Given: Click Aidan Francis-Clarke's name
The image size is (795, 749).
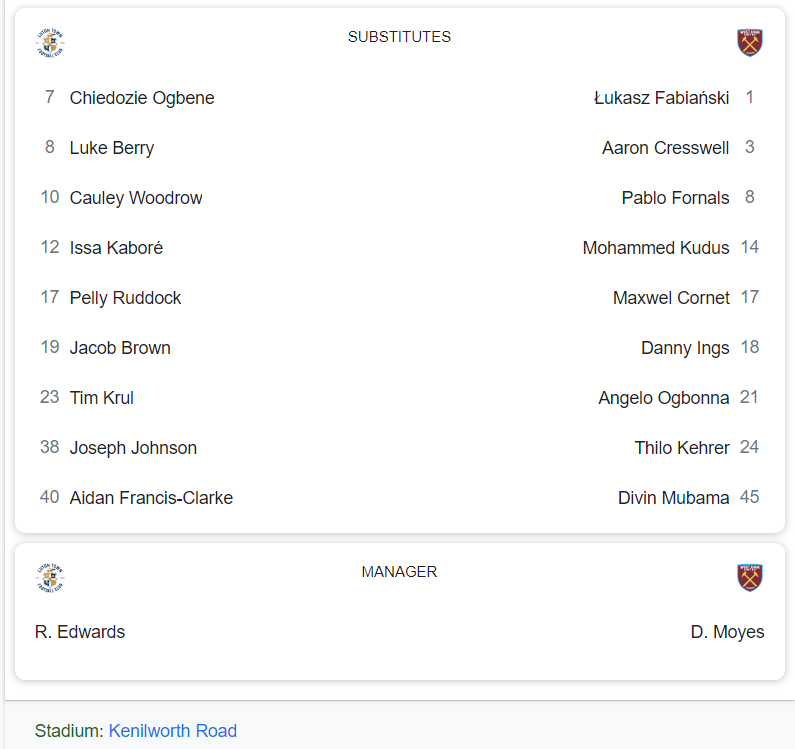Looking at the screenshot, I should [x=151, y=497].
